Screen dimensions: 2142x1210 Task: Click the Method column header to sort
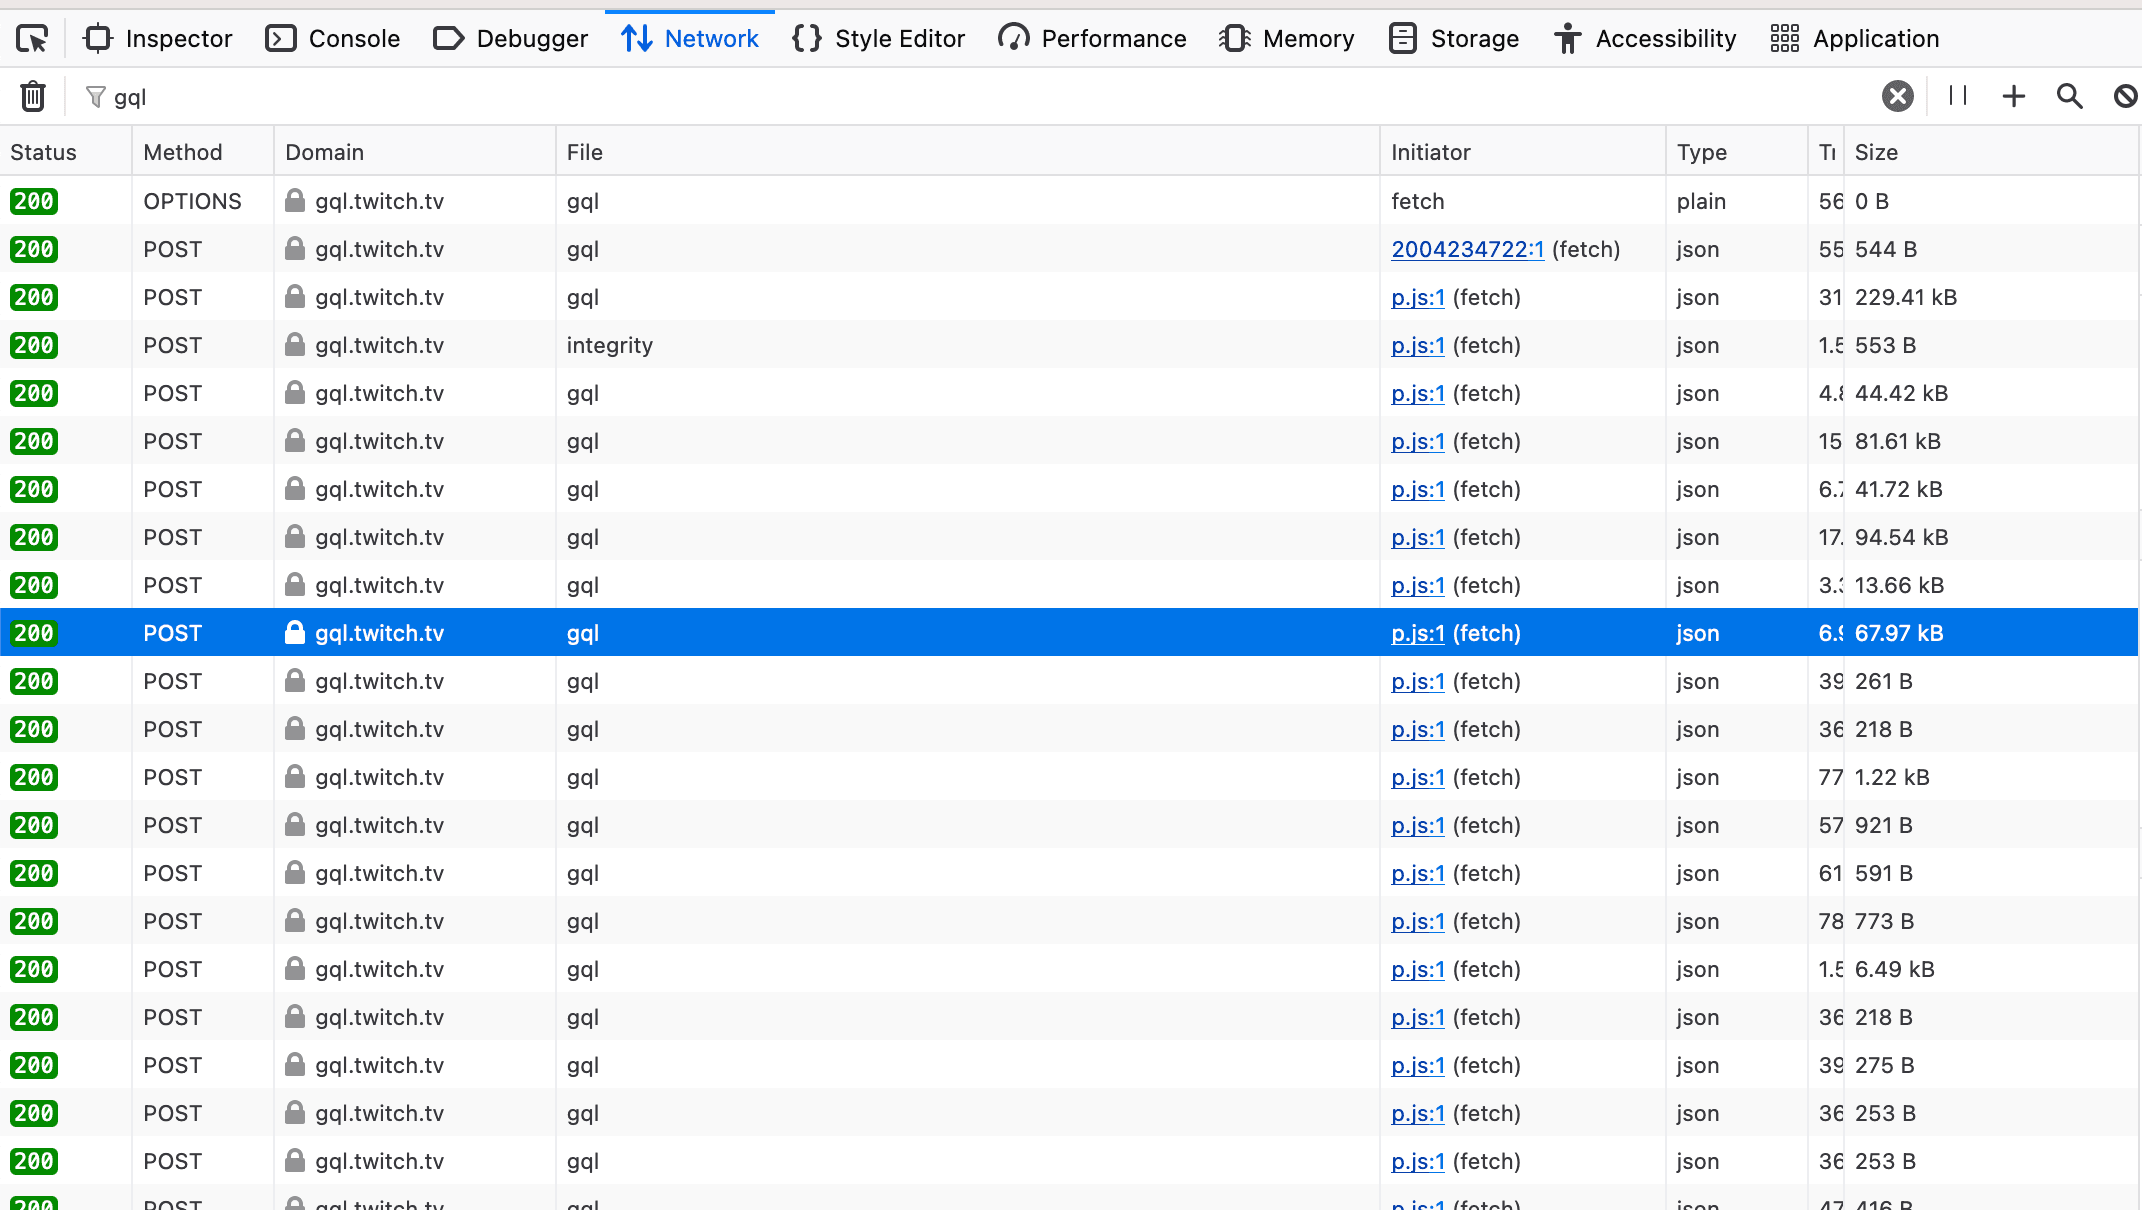pyautogui.click(x=181, y=150)
